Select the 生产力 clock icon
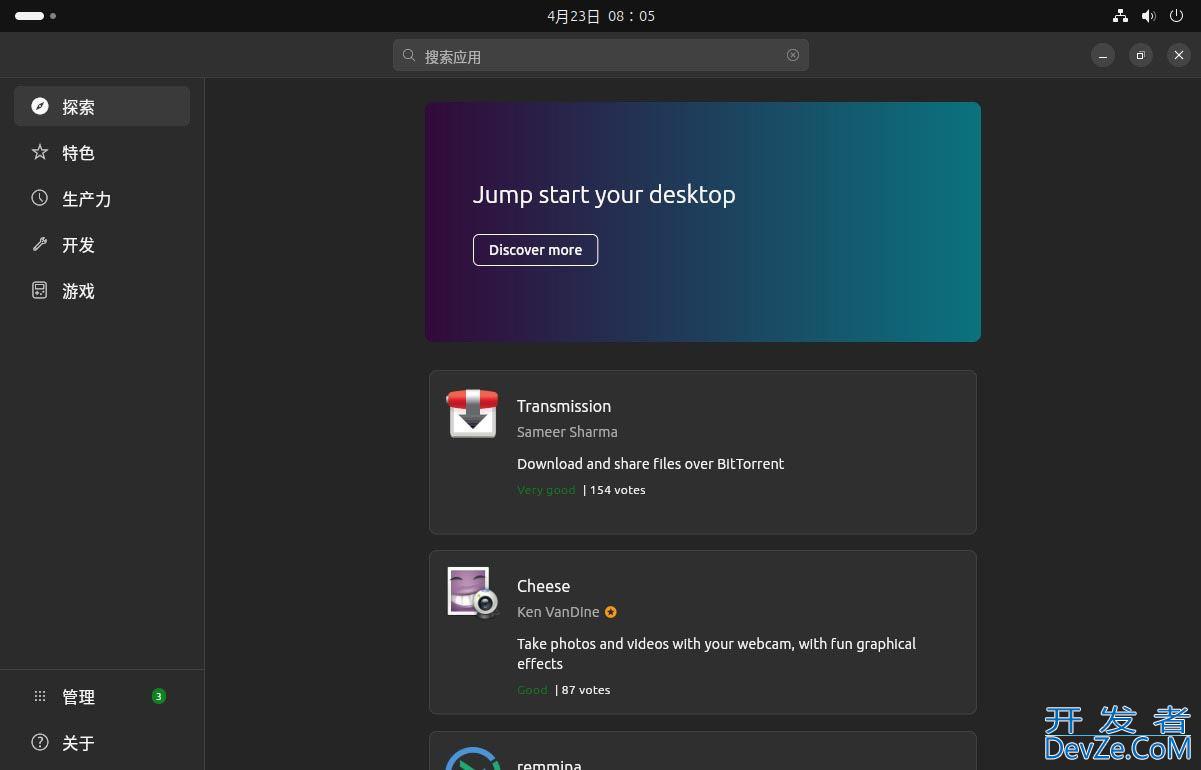Screen dimensions: 1201x770 point(40,198)
